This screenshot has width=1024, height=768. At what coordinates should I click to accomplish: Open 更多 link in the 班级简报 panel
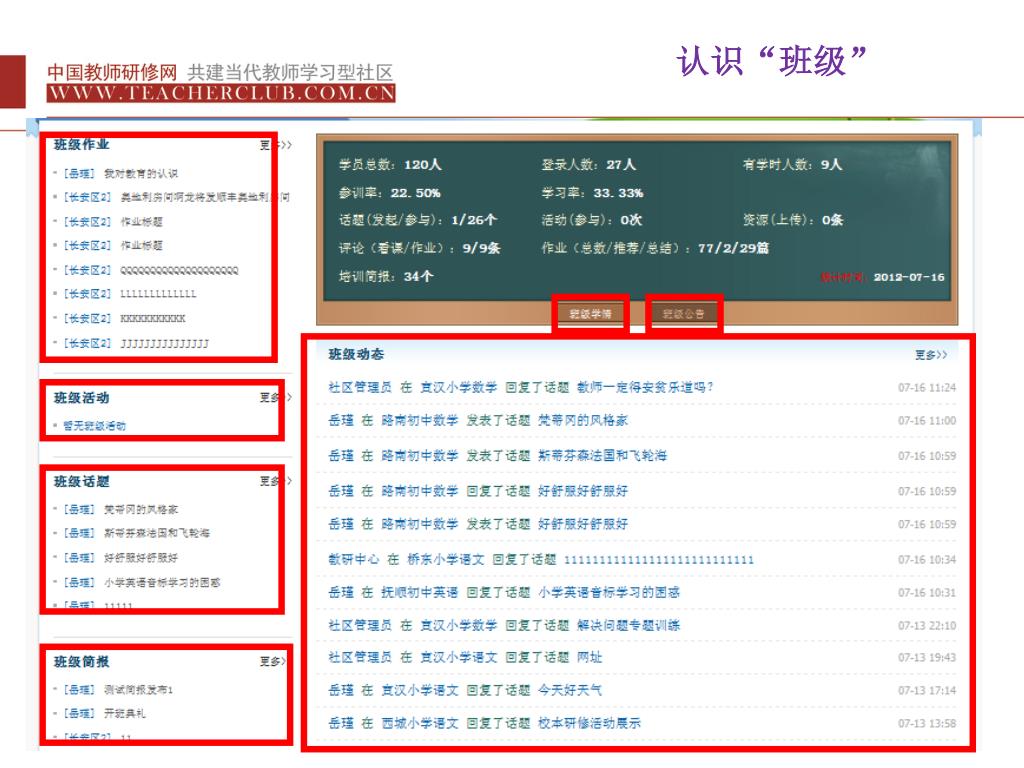(x=273, y=662)
